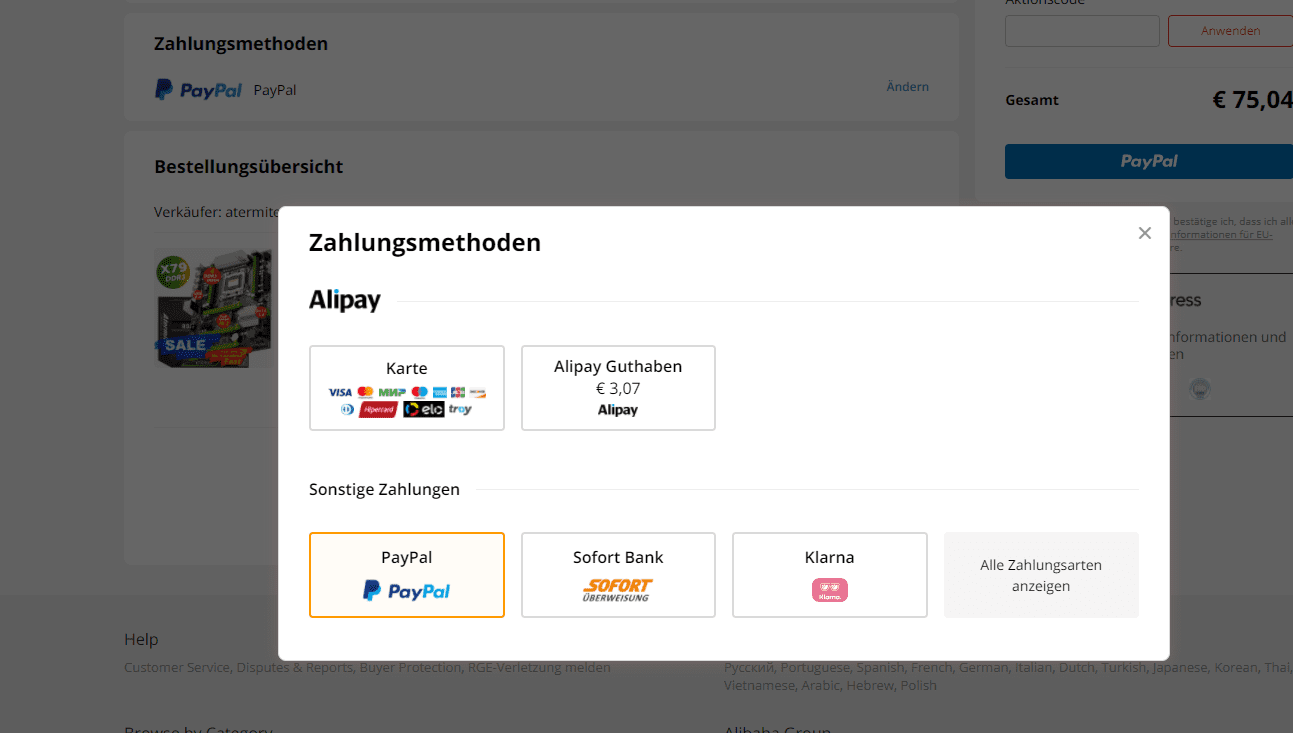Viewport: 1293px width, 733px height.
Task: Choose Alipay Guthaben payment option
Action: click(x=618, y=388)
